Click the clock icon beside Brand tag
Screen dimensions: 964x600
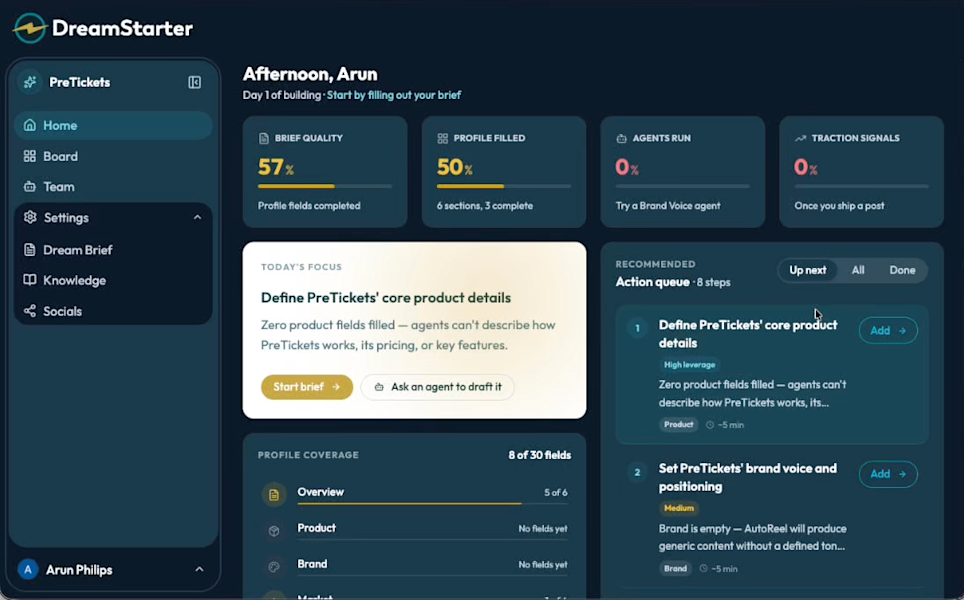(704, 569)
